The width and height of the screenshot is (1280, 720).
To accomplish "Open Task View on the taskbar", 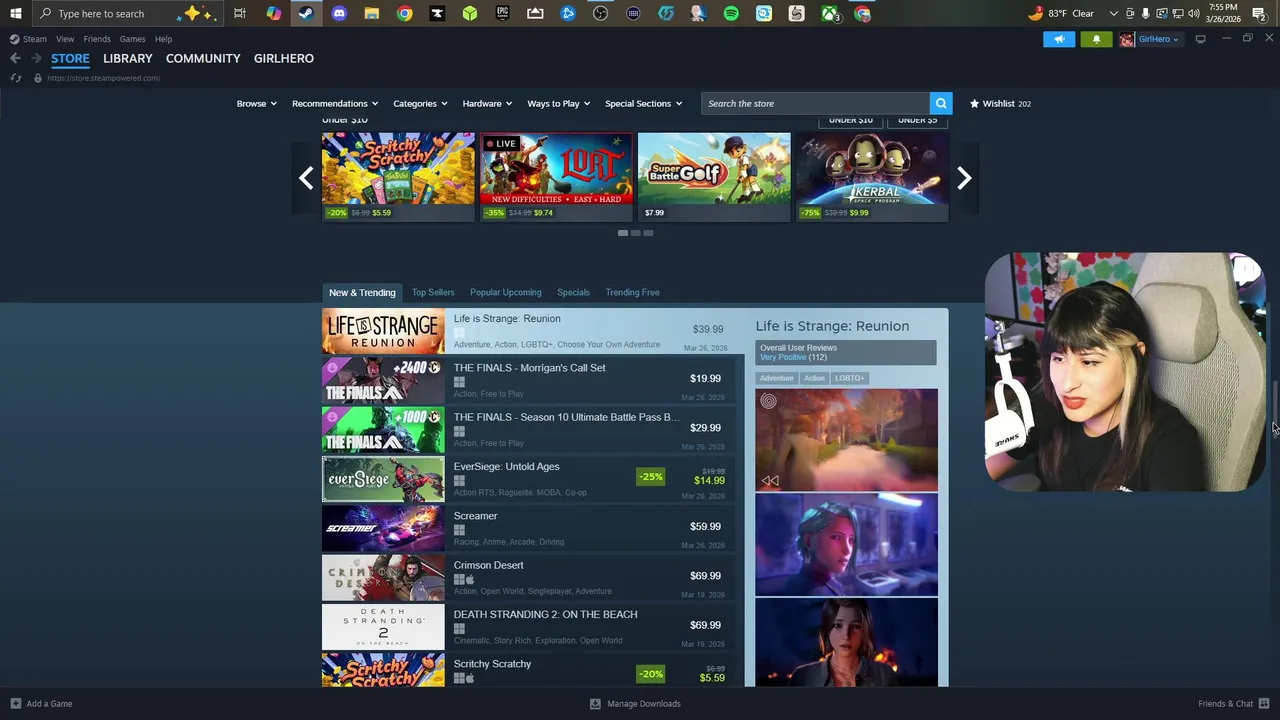I will click(240, 13).
